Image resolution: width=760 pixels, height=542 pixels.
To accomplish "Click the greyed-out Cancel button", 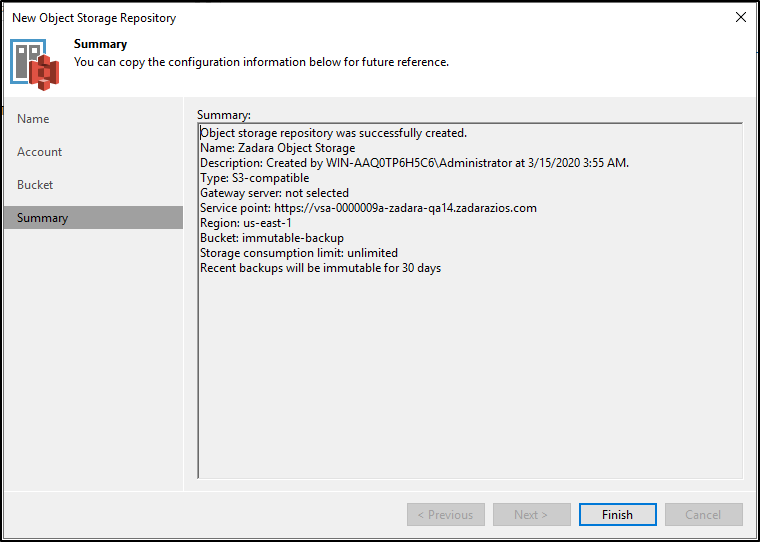I will point(704,514).
